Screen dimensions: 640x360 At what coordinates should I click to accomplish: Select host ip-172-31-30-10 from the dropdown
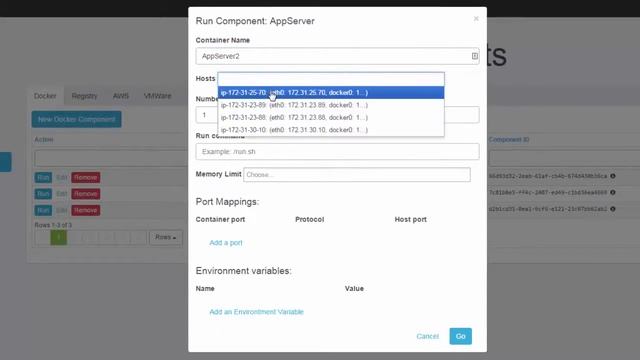pos(331,130)
